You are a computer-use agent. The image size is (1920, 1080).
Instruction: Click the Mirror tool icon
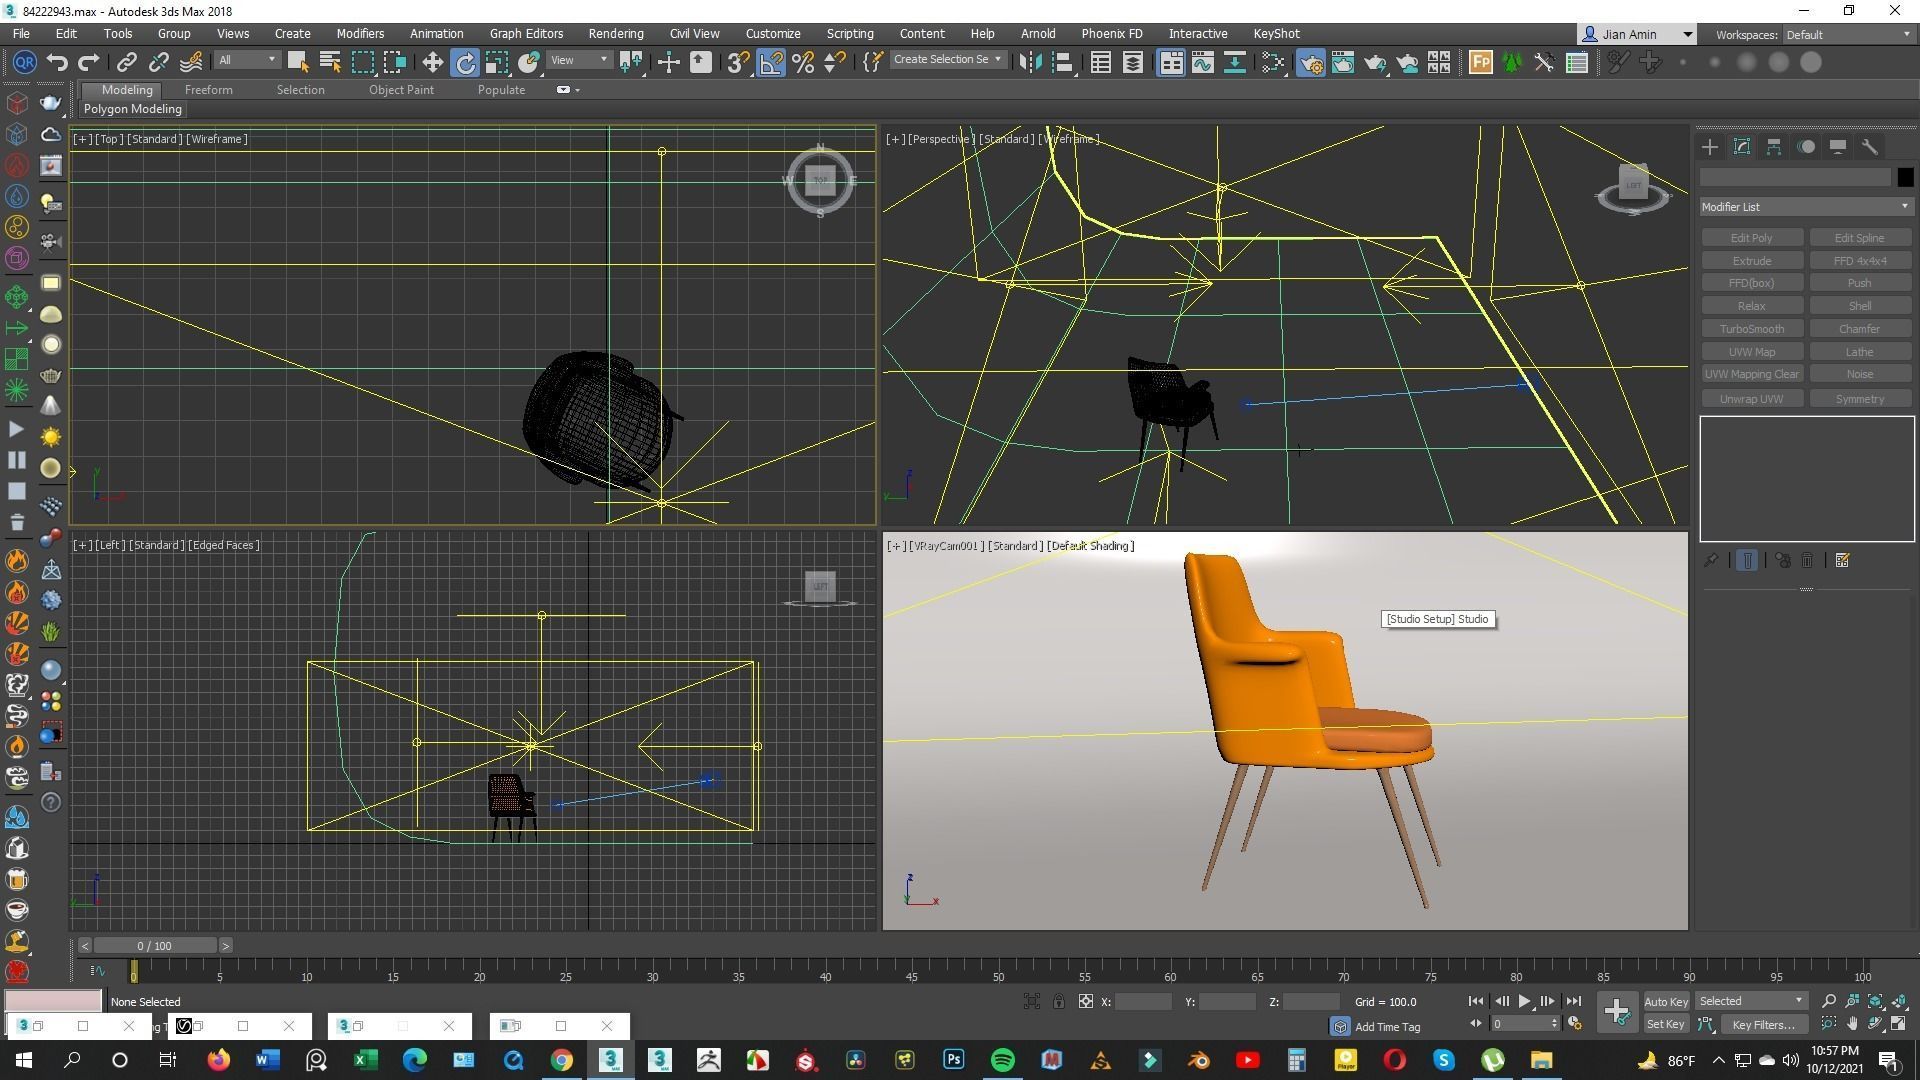(x=1030, y=62)
